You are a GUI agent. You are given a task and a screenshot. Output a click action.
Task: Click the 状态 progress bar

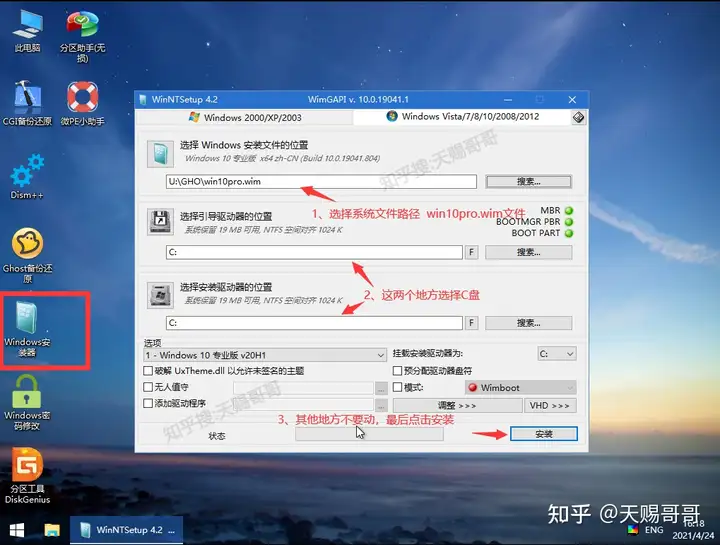click(x=369, y=434)
